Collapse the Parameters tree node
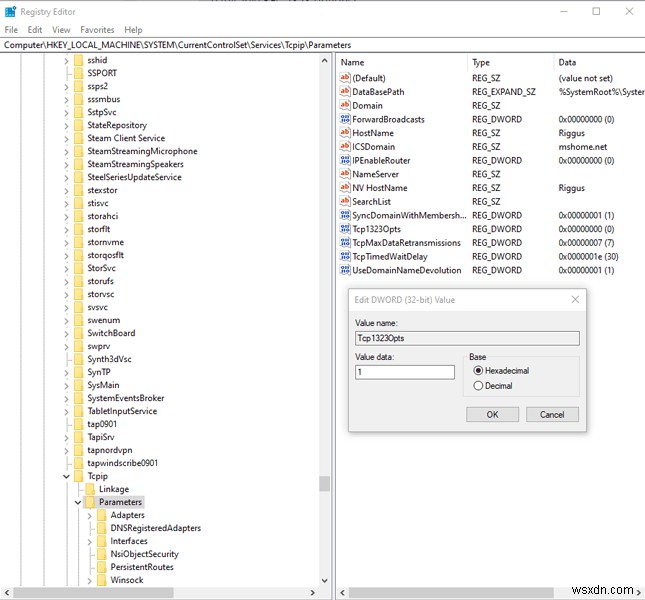The height and width of the screenshot is (600, 645). [x=78, y=502]
